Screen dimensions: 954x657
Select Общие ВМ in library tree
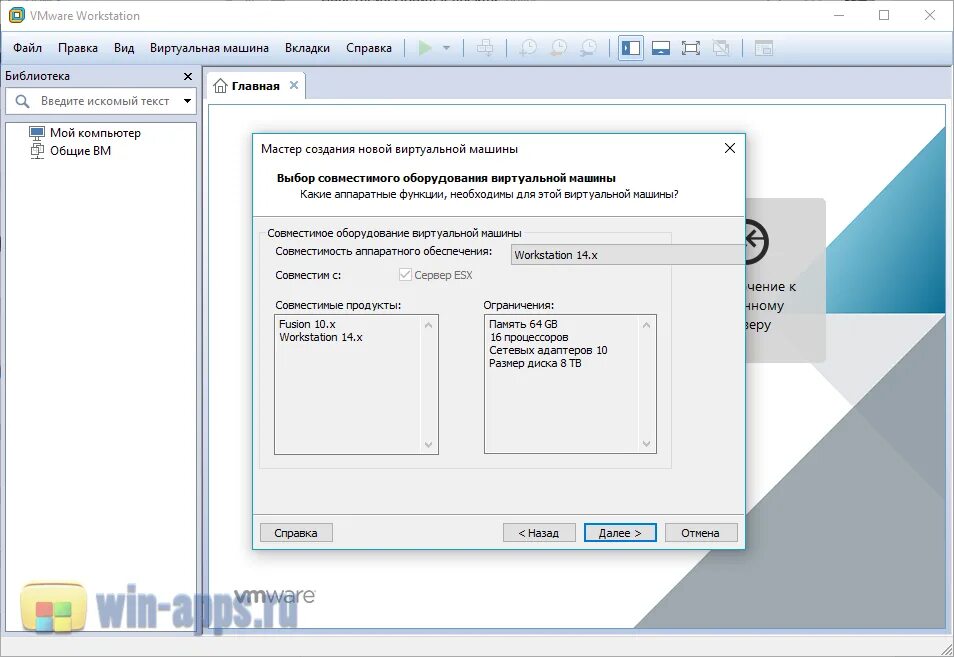pyautogui.click(x=71, y=151)
